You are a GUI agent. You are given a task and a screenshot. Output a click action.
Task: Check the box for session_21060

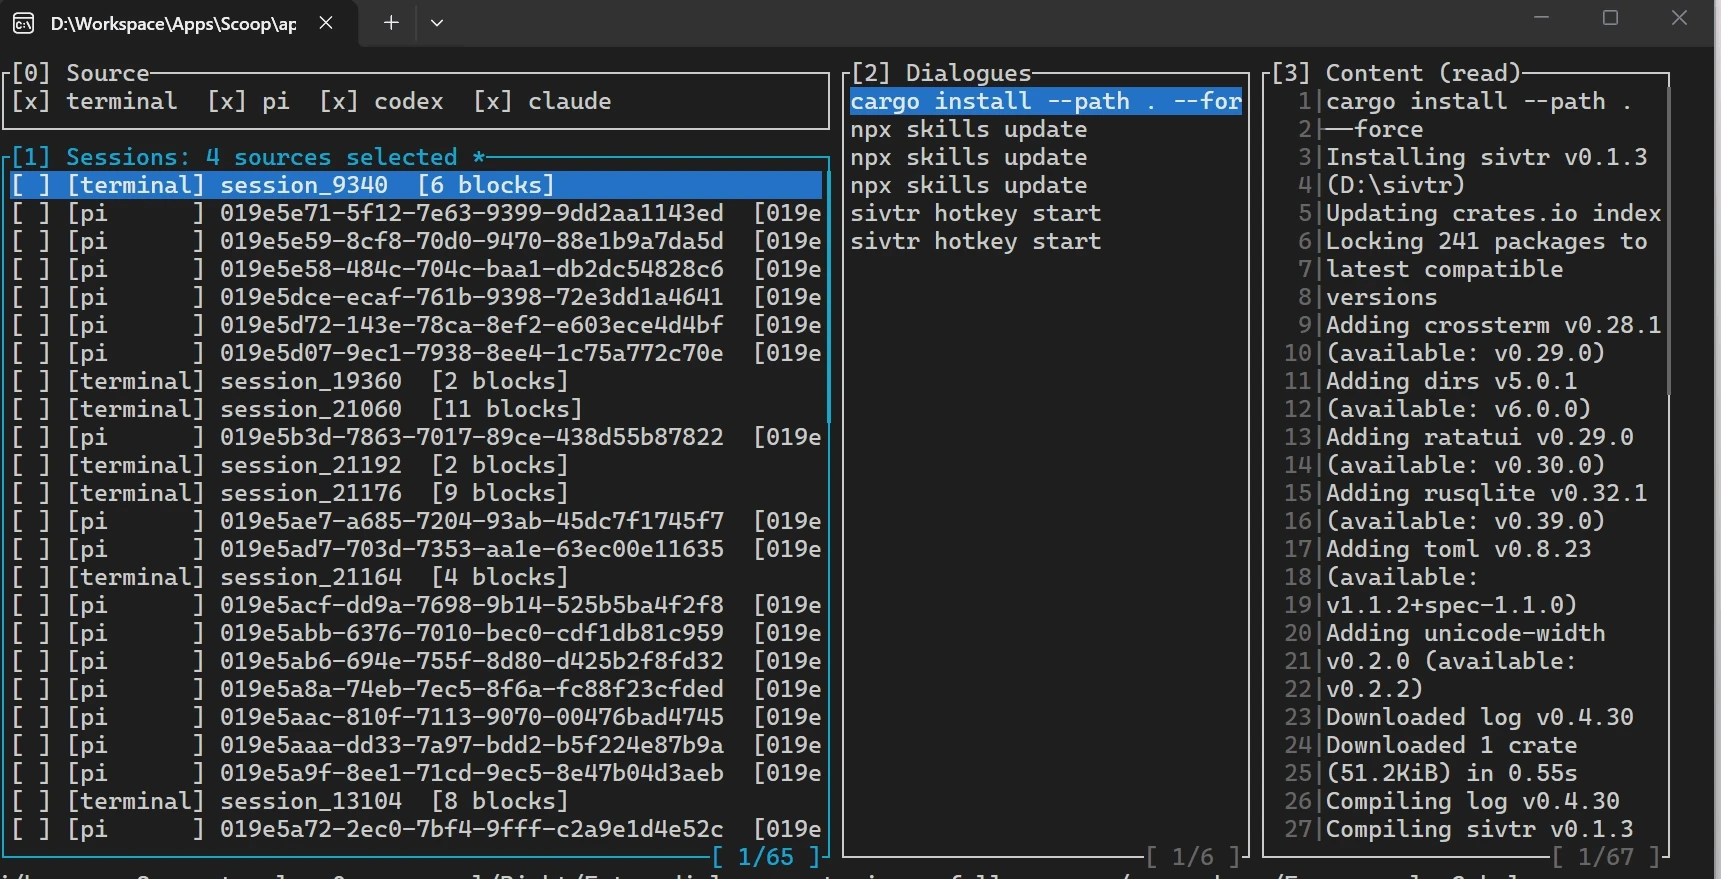pyautogui.click(x=30, y=409)
